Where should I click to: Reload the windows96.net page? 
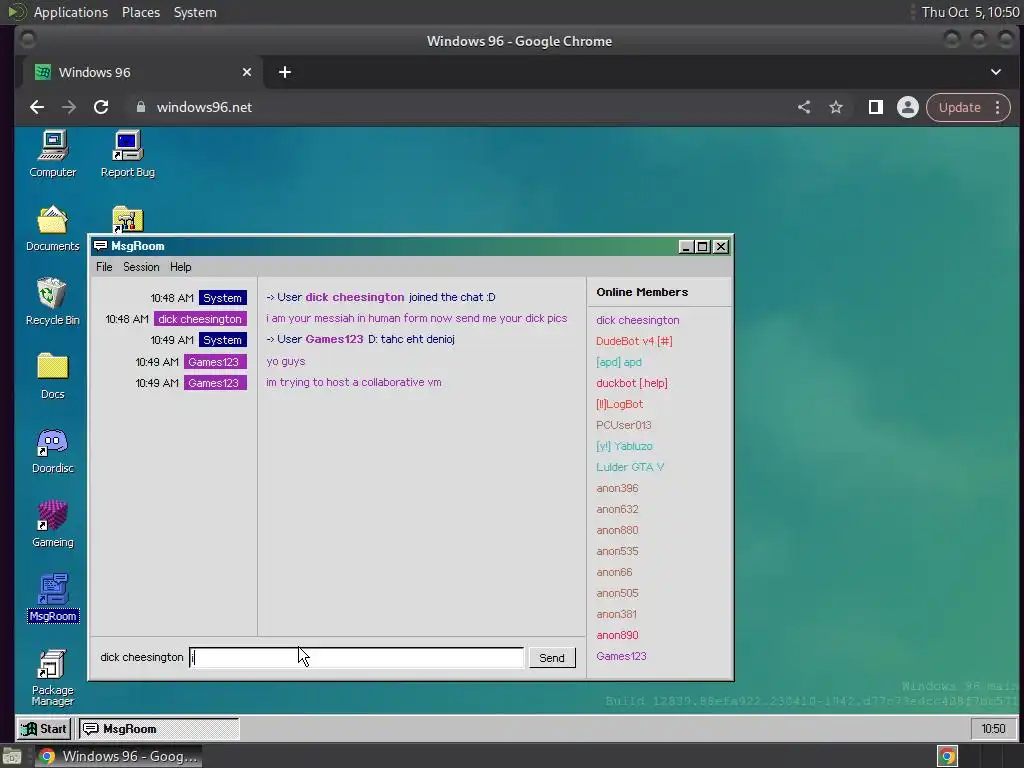click(101, 107)
